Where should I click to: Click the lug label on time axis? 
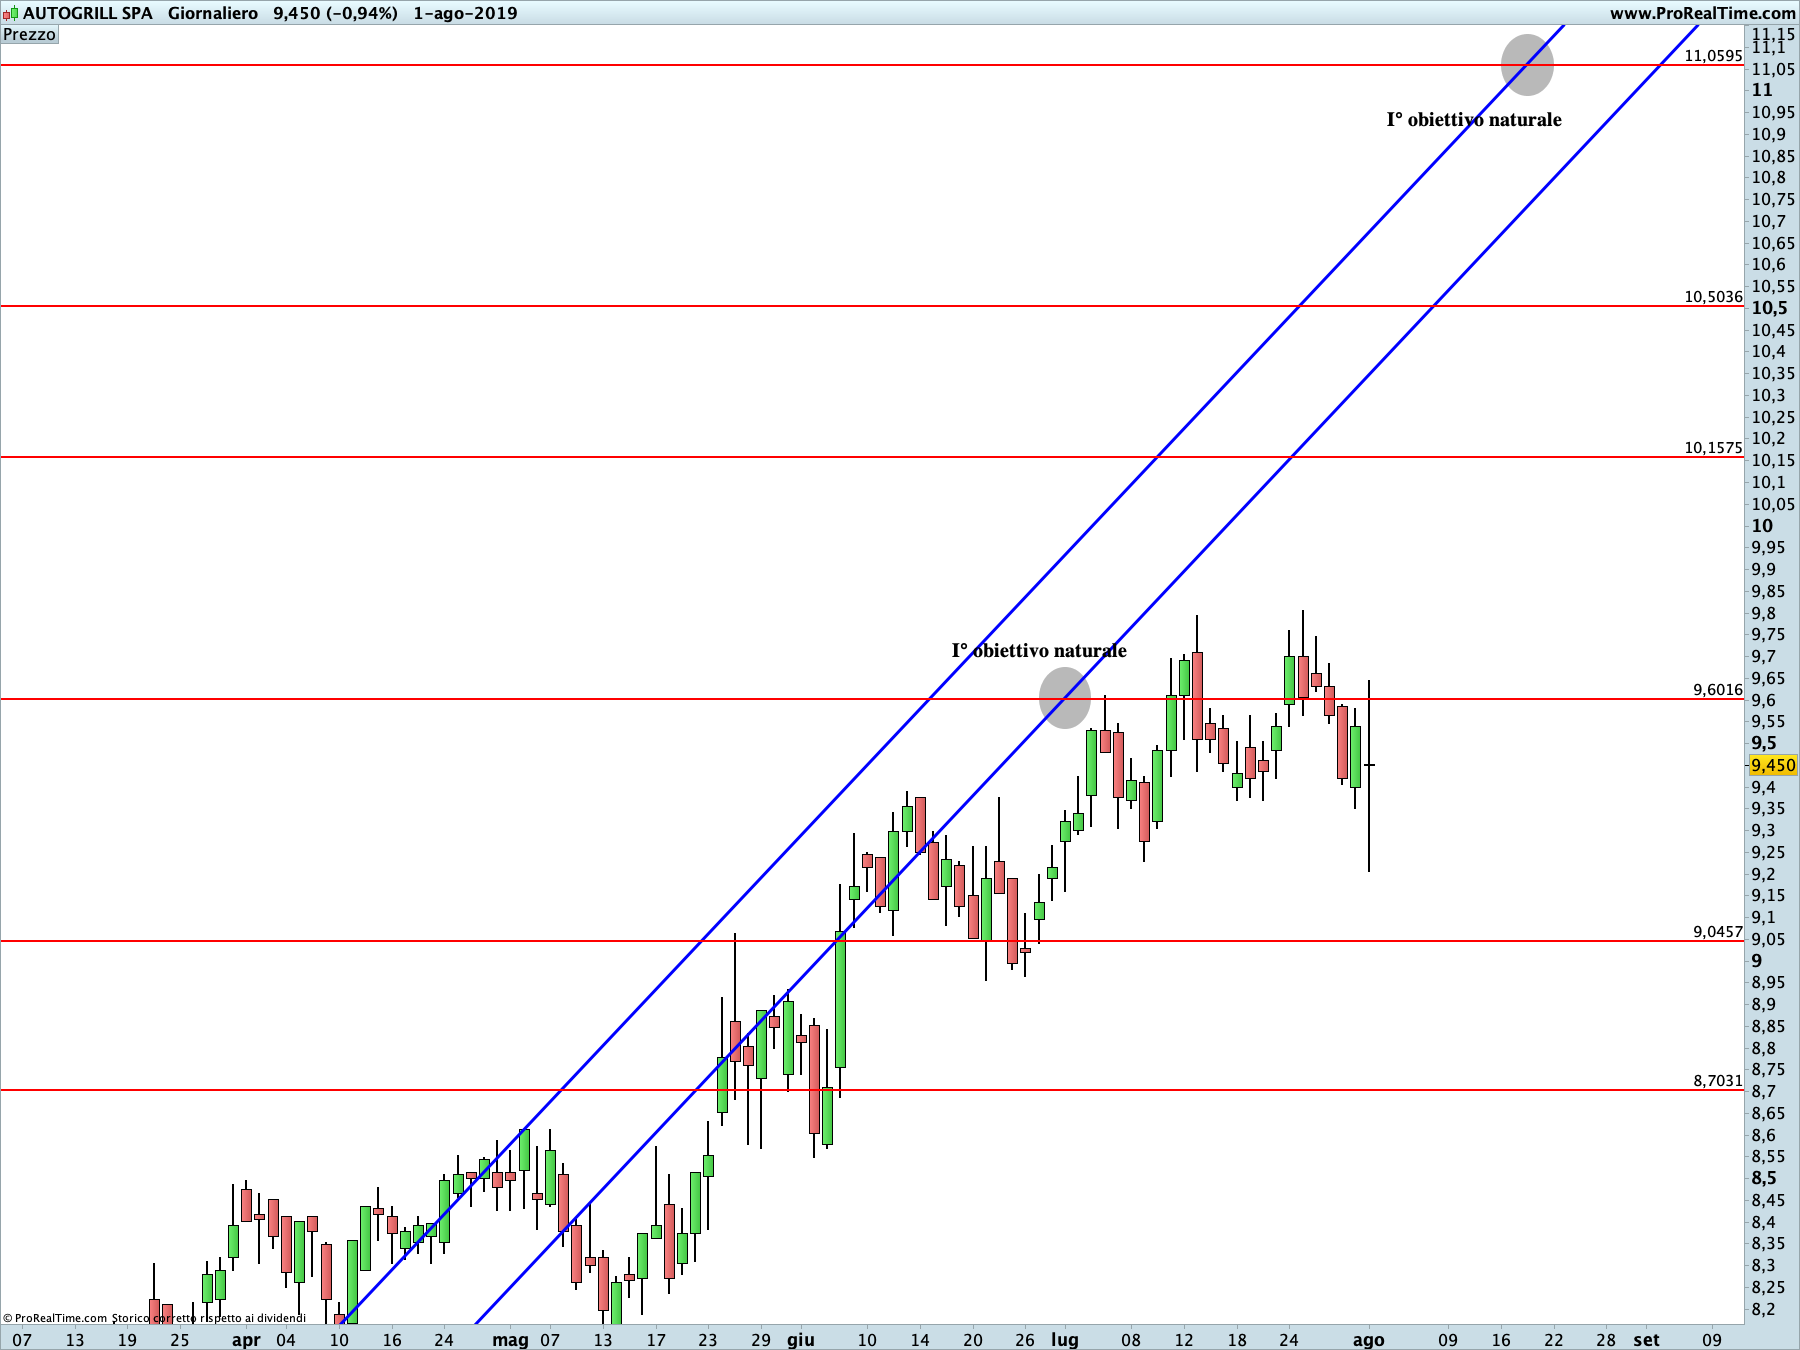click(x=1065, y=1340)
